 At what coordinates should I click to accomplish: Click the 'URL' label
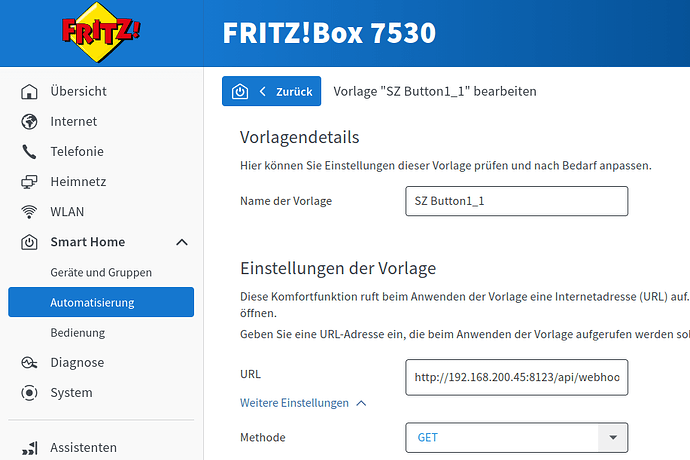coord(250,374)
